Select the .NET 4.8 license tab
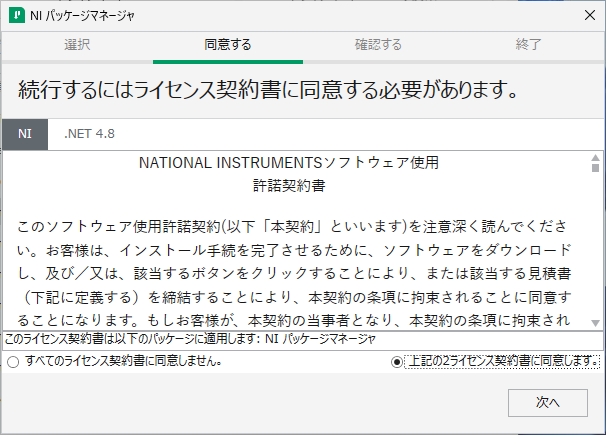Viewport: 606px width, 435px height. [89, 134]
